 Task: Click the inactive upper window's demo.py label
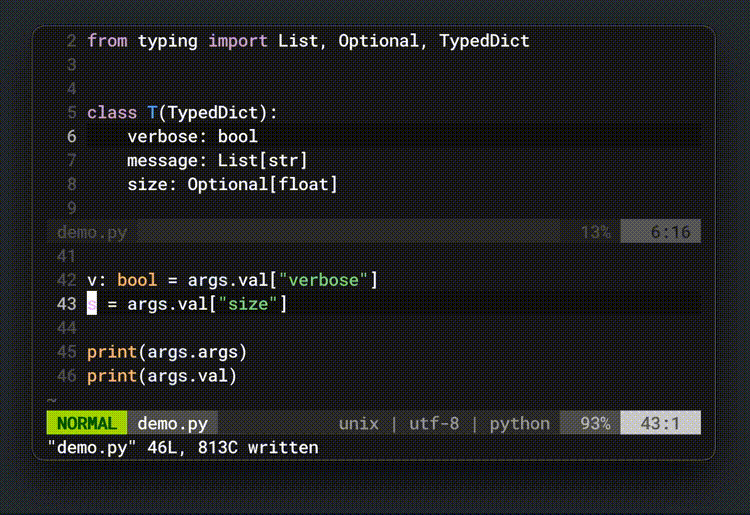[92, 232]
